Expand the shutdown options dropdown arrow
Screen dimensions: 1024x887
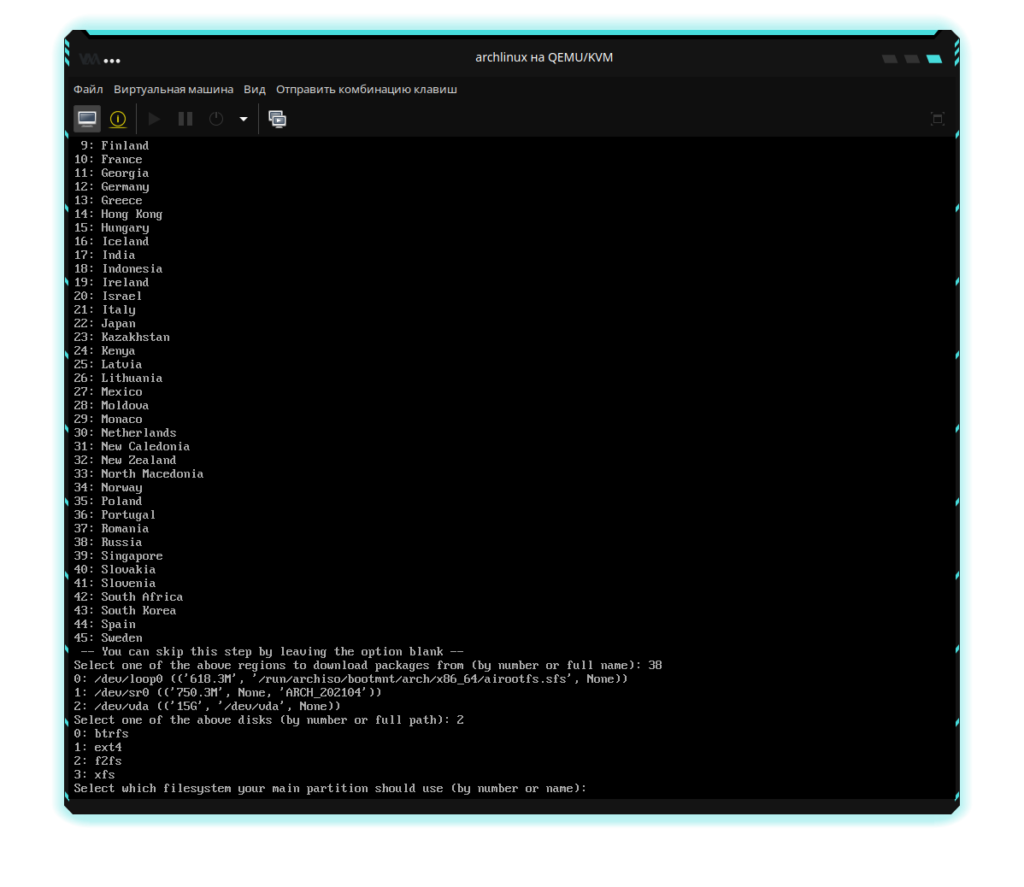(243, 119)
